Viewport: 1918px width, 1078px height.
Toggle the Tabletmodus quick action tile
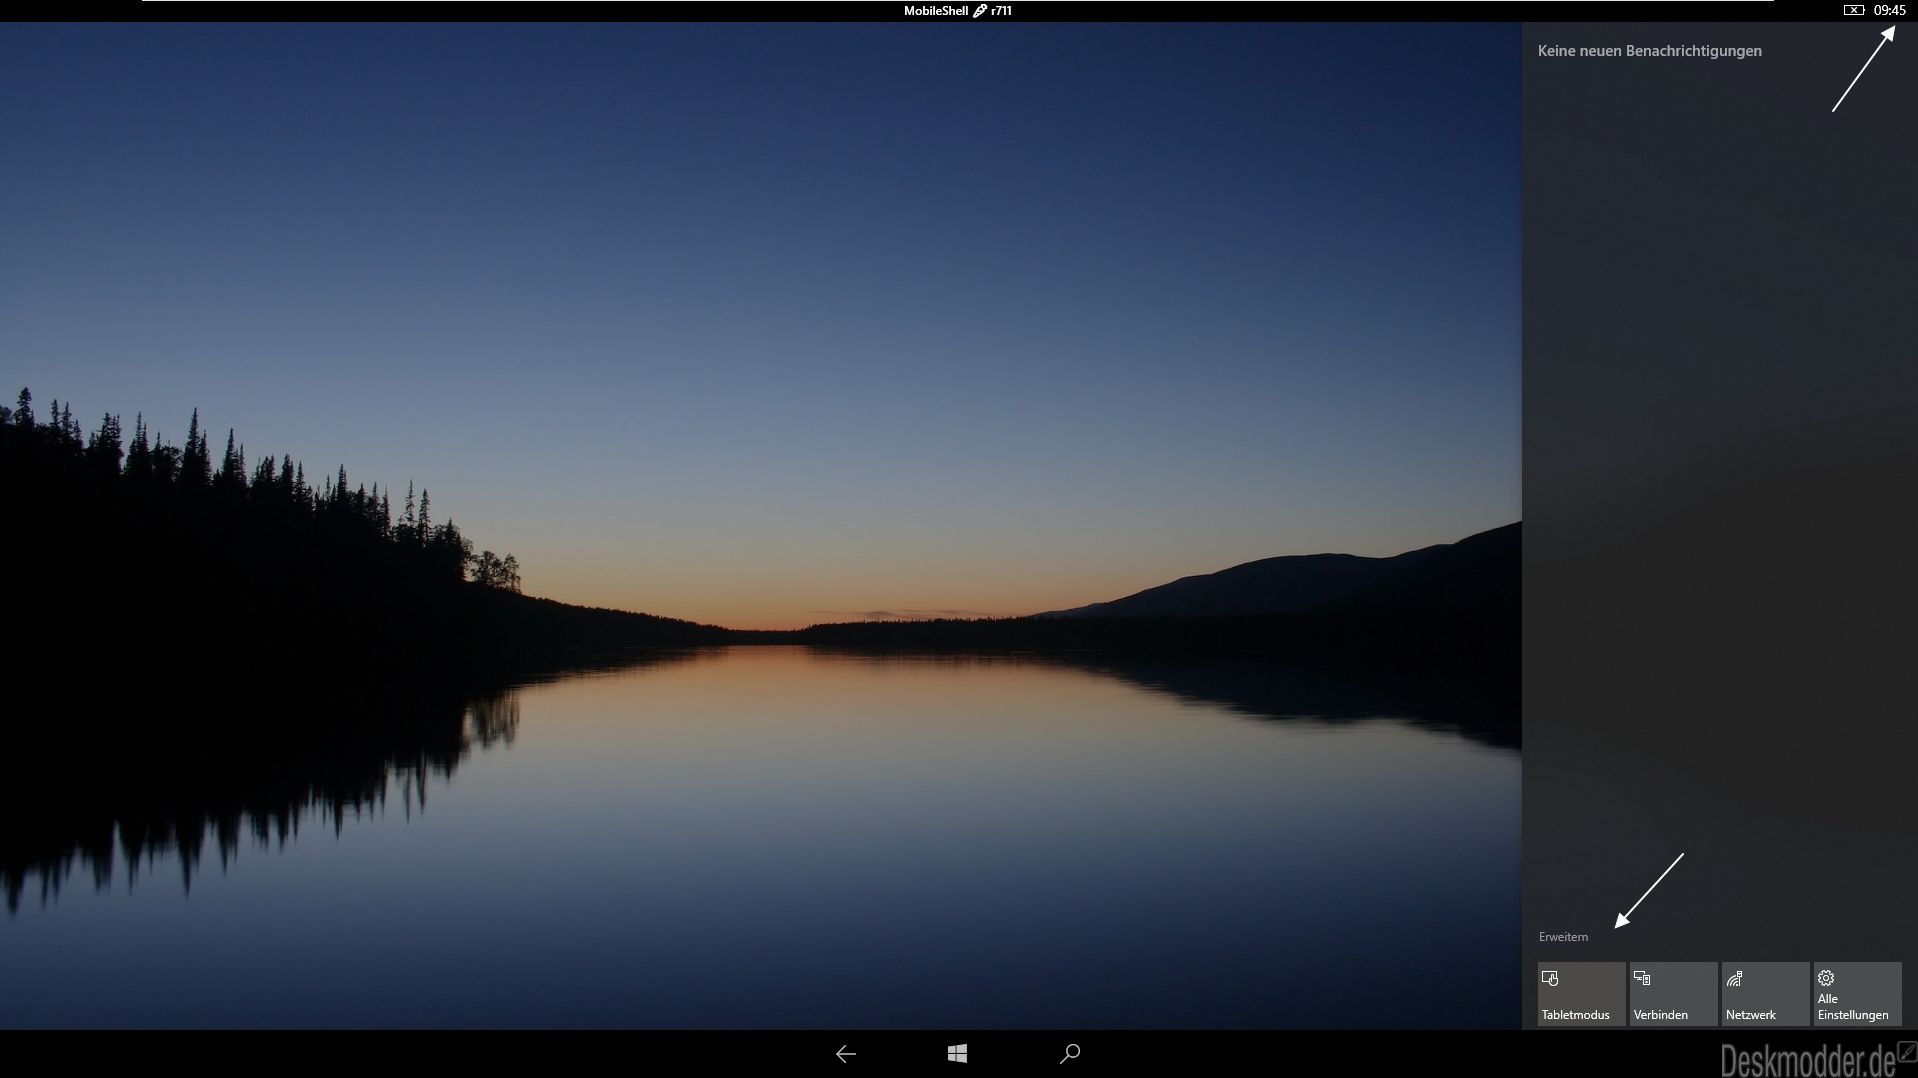coord(1581,994)
